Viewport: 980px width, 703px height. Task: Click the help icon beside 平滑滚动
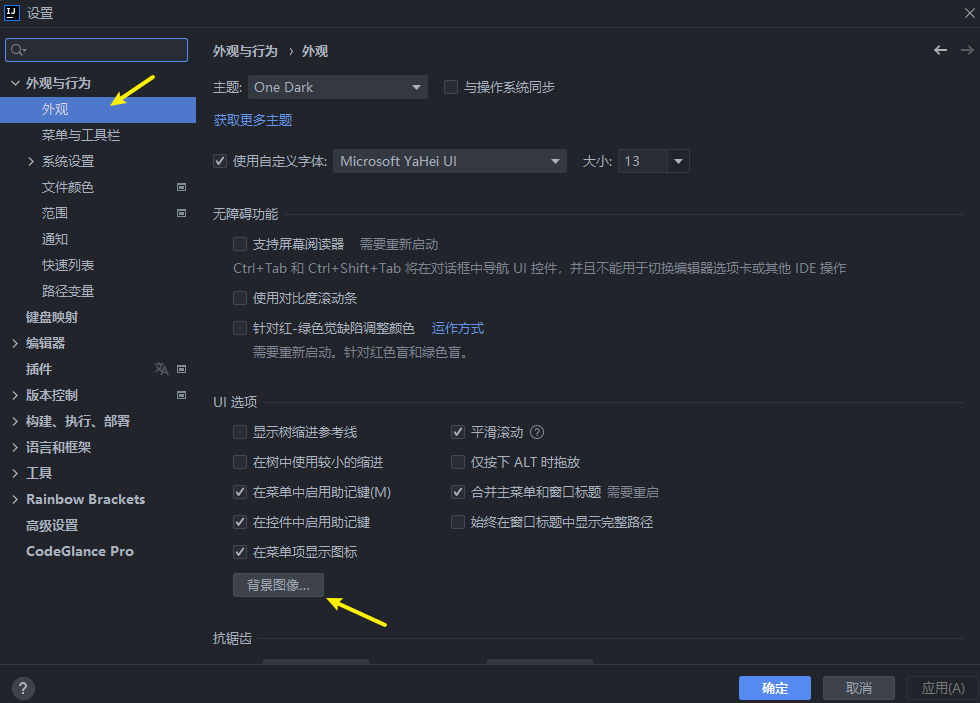pyautogui.click(x=537, y=432)
